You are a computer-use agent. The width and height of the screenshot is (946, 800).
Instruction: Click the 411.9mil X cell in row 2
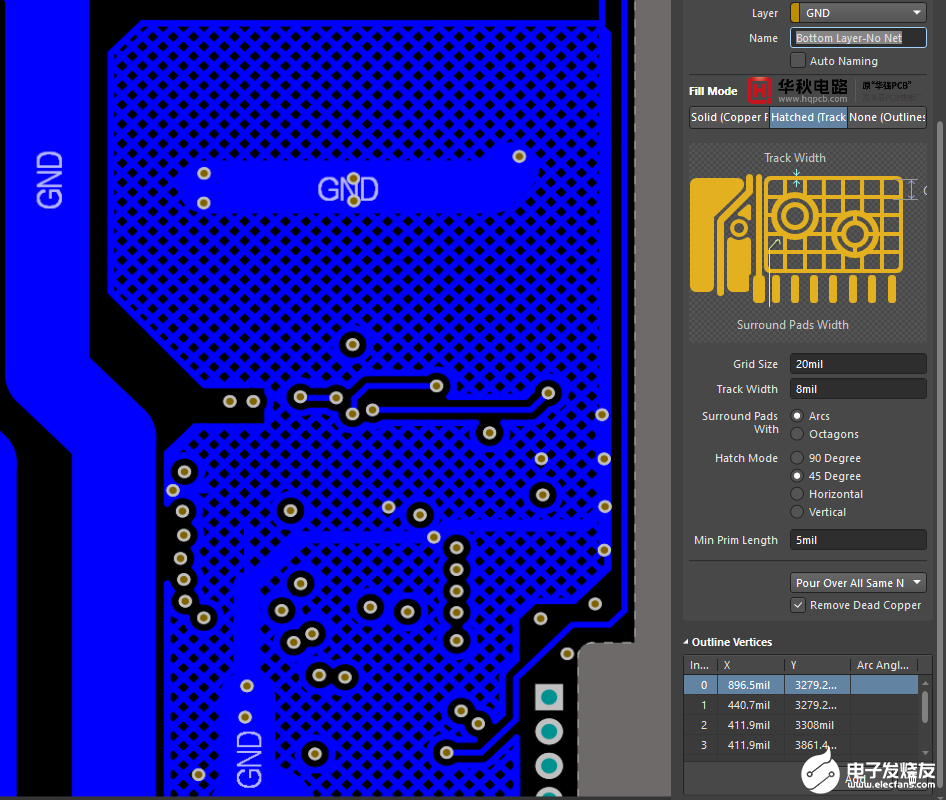[x=751, y=725]
